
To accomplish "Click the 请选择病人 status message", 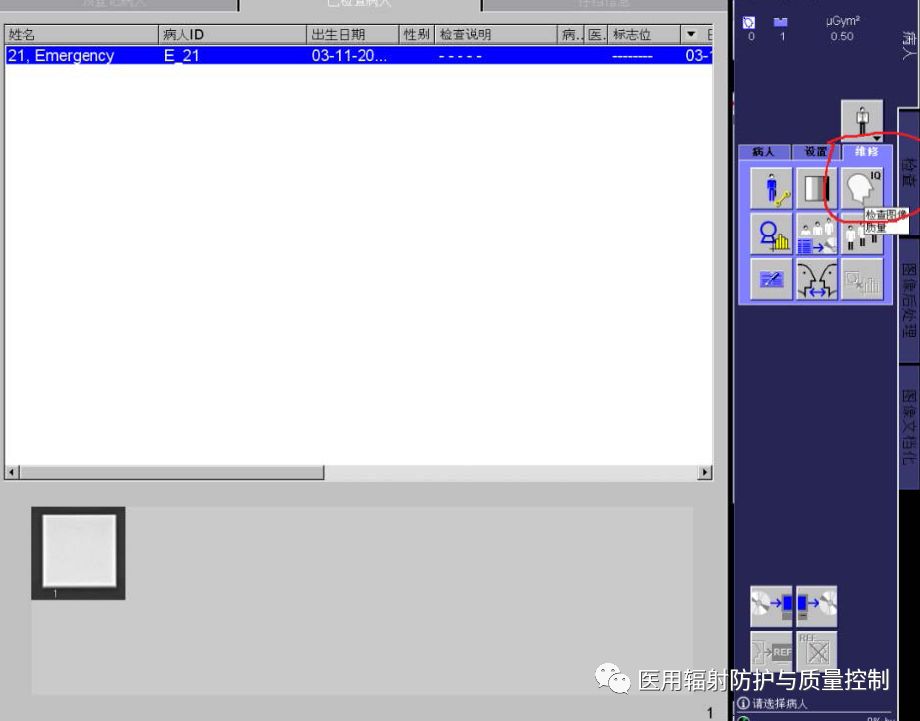I will click(x=780, y=703).
